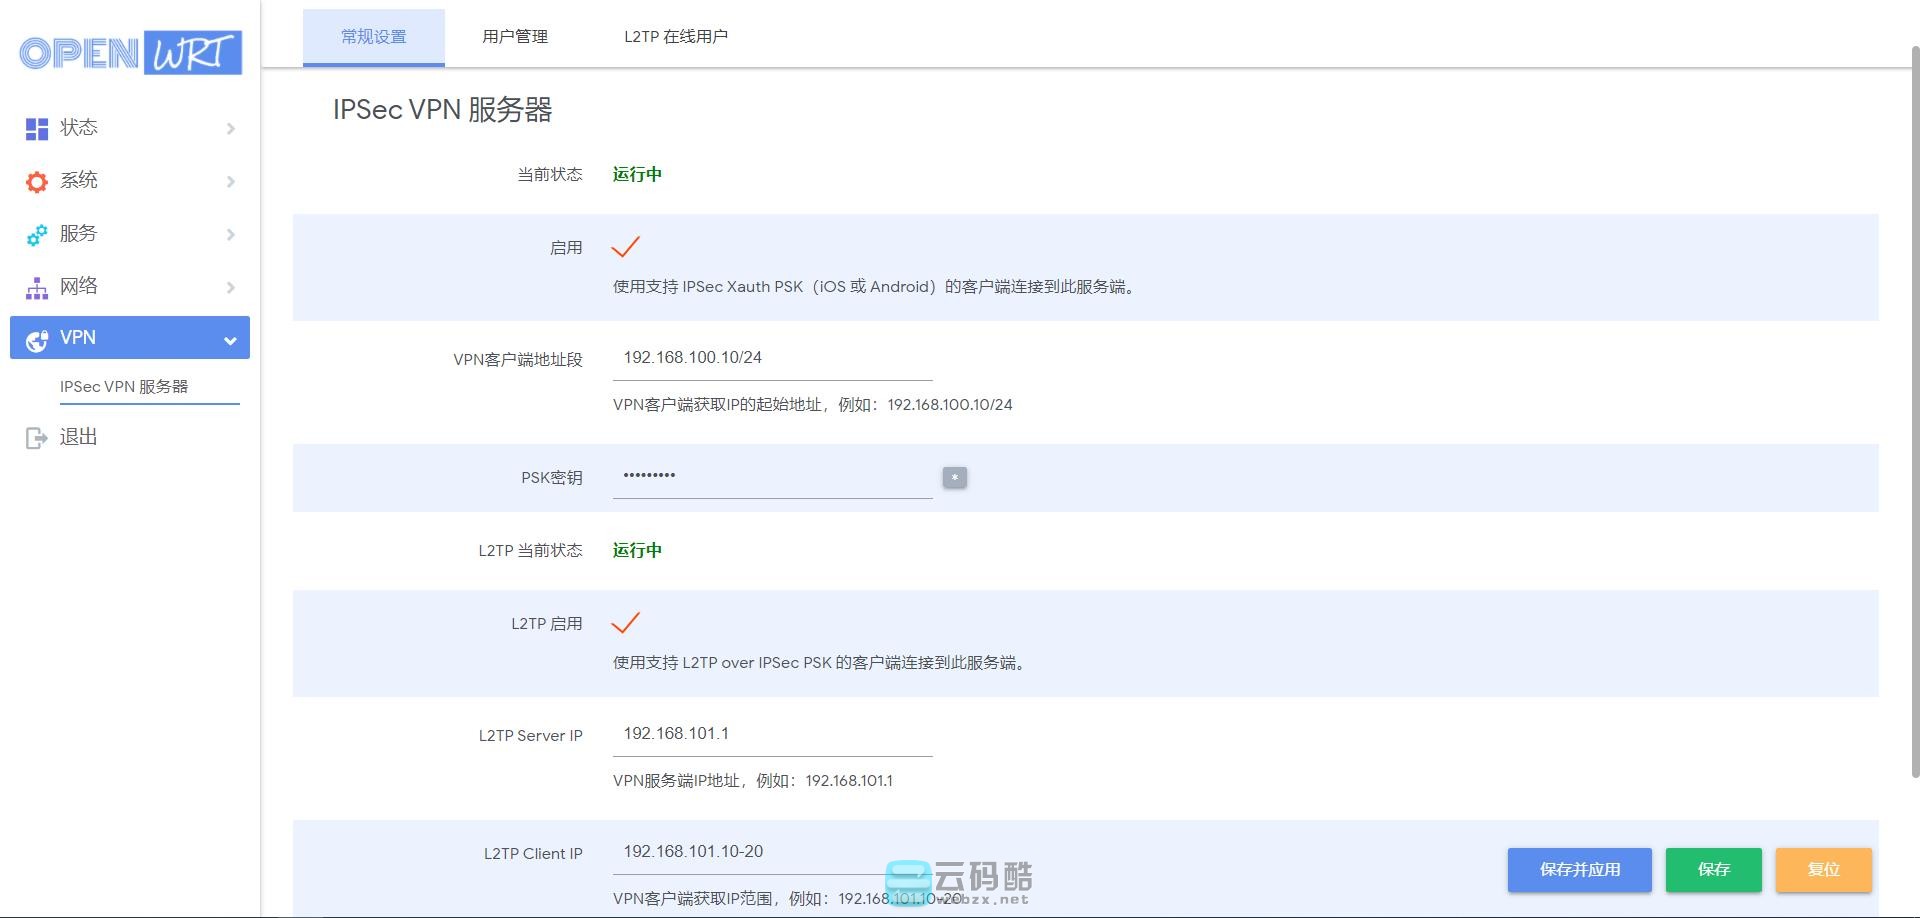Click the Logout (退出) exit icon
Screen dimensions: 1920x918
pos(37,438)
